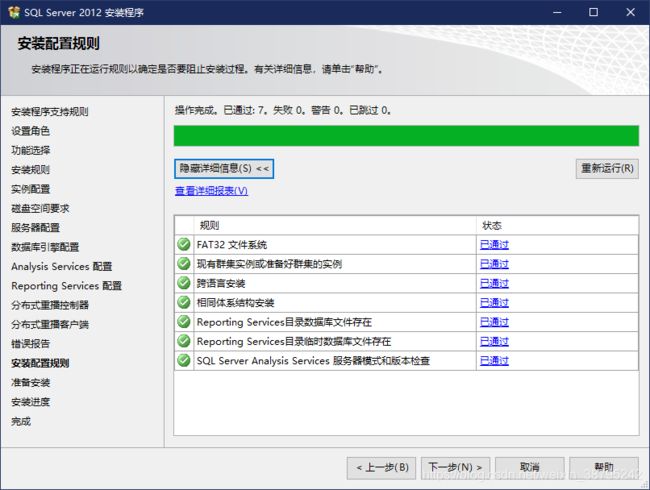Select 安装规则 step in sidebar
The width and height of the screenshot is (650, 490).
[31, 170]
